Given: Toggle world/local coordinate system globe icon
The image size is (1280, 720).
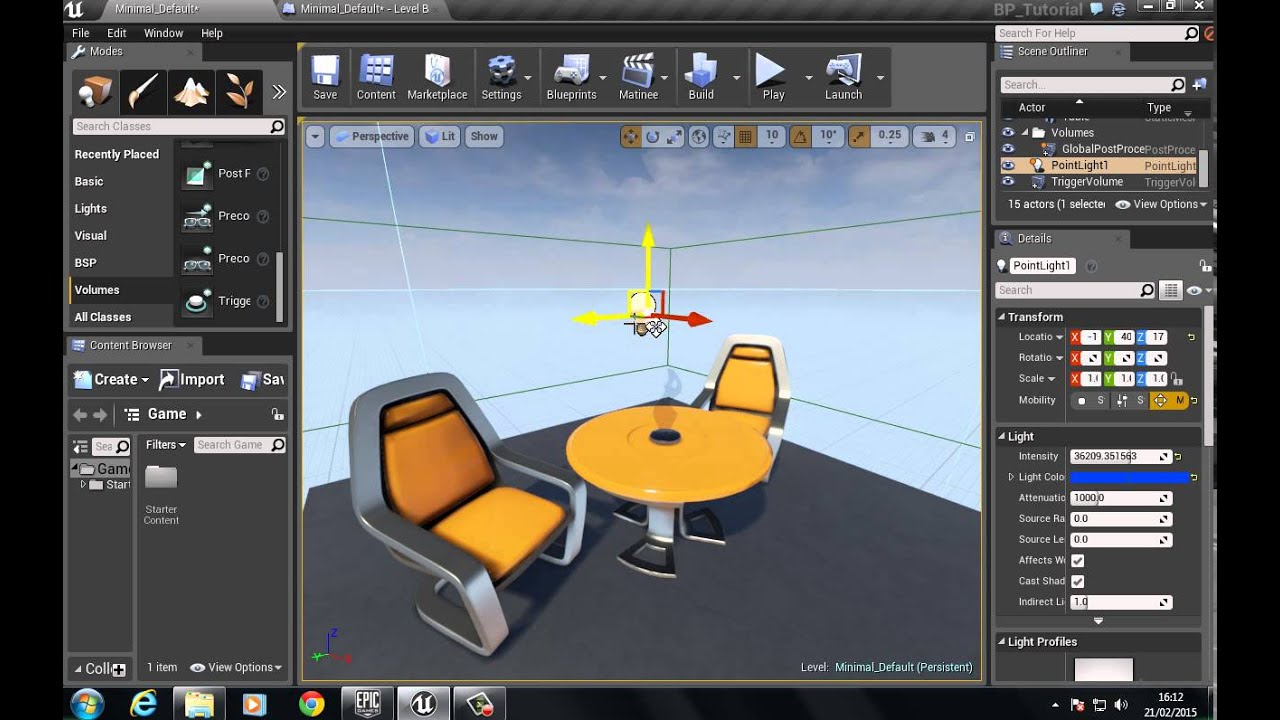Looking at the screenshot, I should (x=699, y=136).
